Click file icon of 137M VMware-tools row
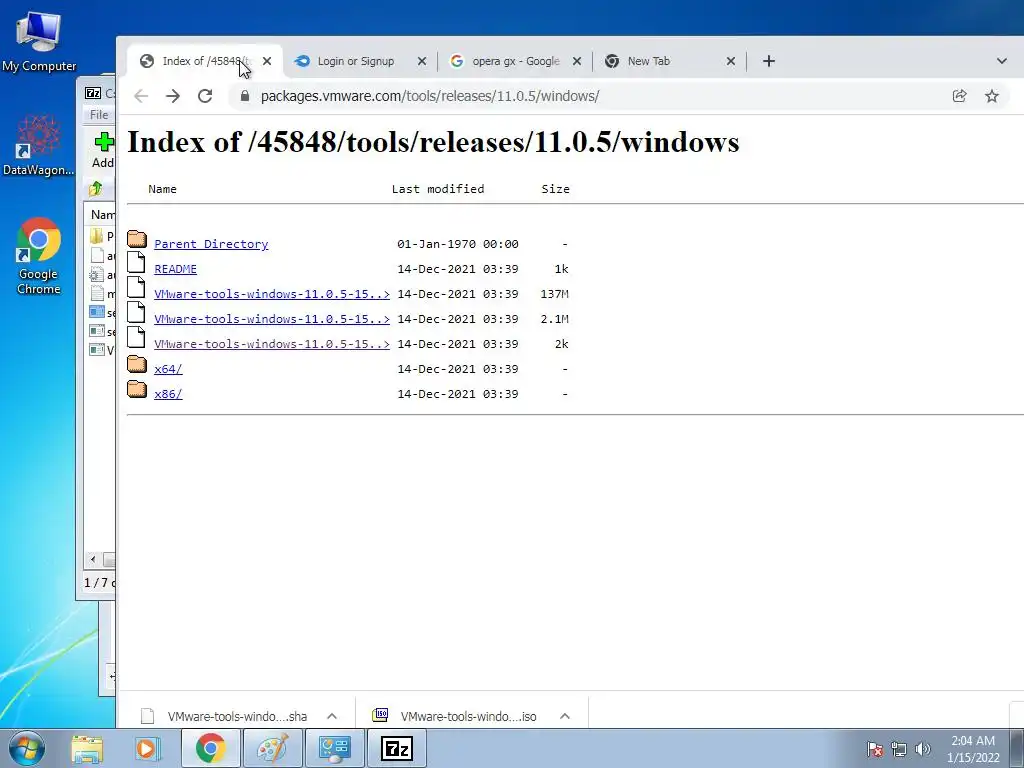Viewport: 1024px width, 768px height. coord(136,286)
